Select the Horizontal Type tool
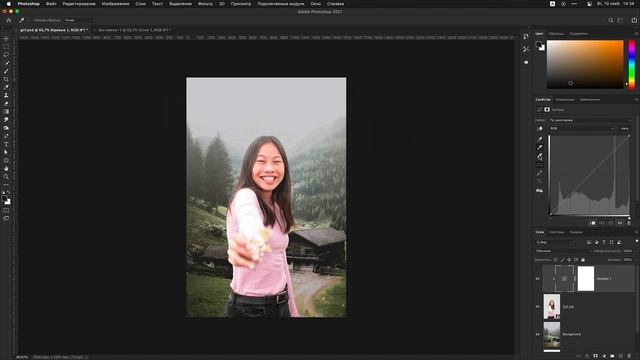This screenshot has height=360, width=640. [6, 144]
